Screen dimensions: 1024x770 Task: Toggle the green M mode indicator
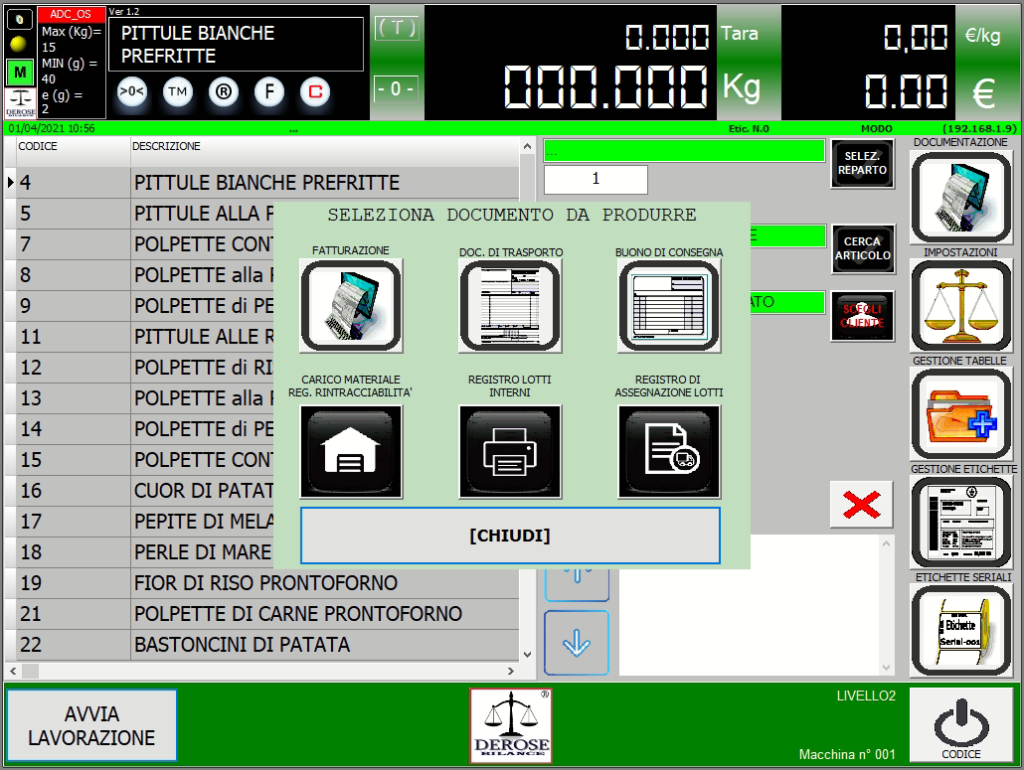(19, 73)
